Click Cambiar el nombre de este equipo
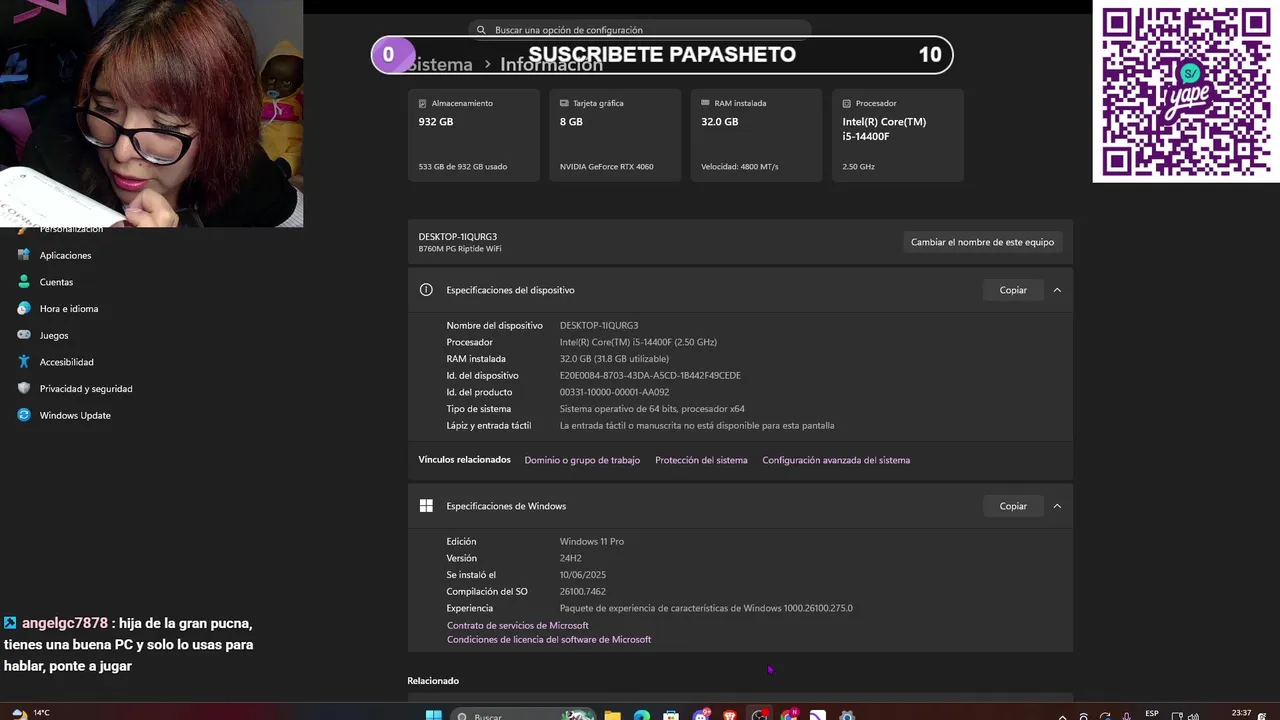This screenshot has width=1280, height=720. coord(982,242)
